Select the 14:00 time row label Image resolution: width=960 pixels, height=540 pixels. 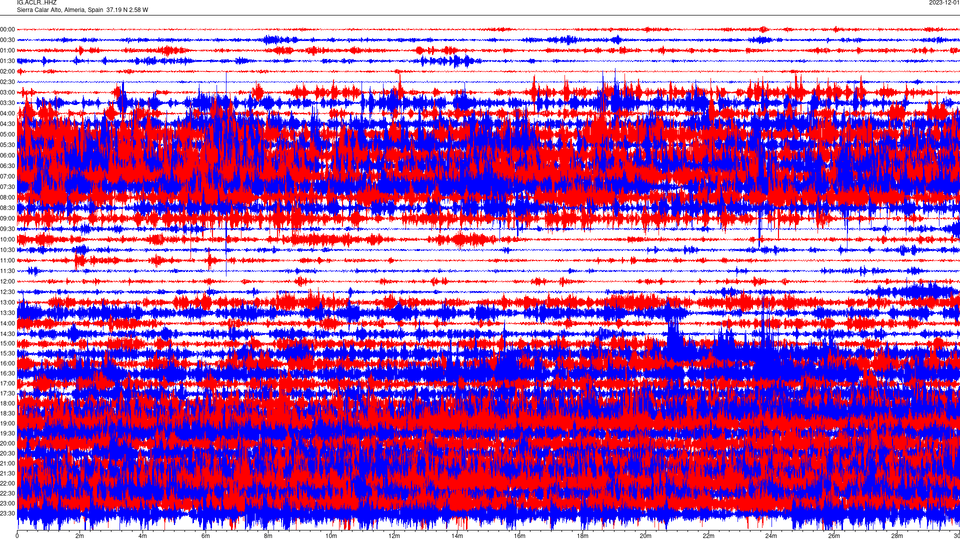[7, 323]
